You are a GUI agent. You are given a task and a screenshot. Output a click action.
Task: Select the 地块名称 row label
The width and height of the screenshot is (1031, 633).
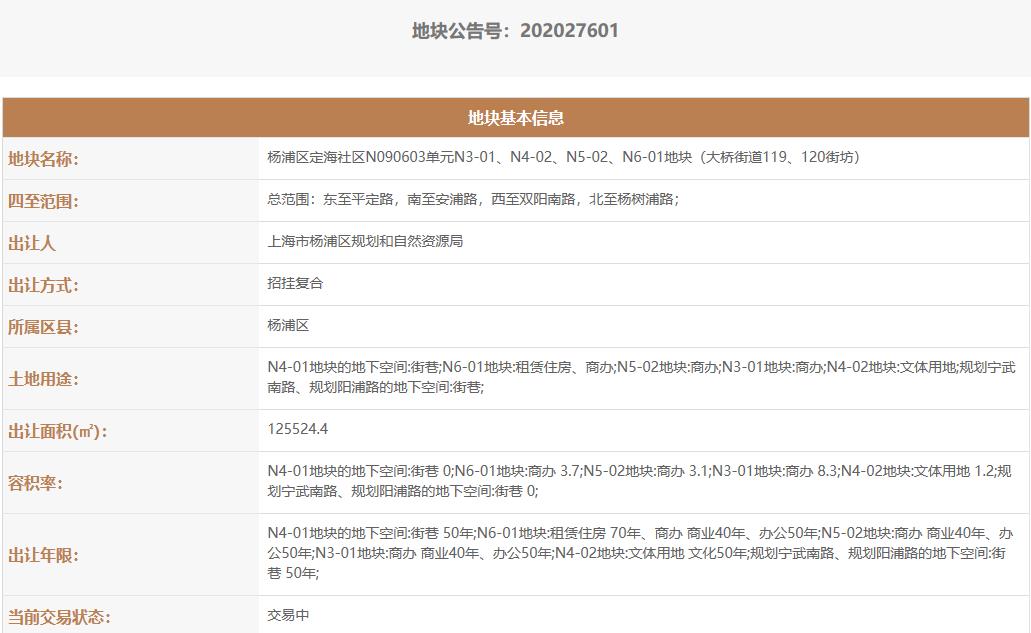coord(43,159)
